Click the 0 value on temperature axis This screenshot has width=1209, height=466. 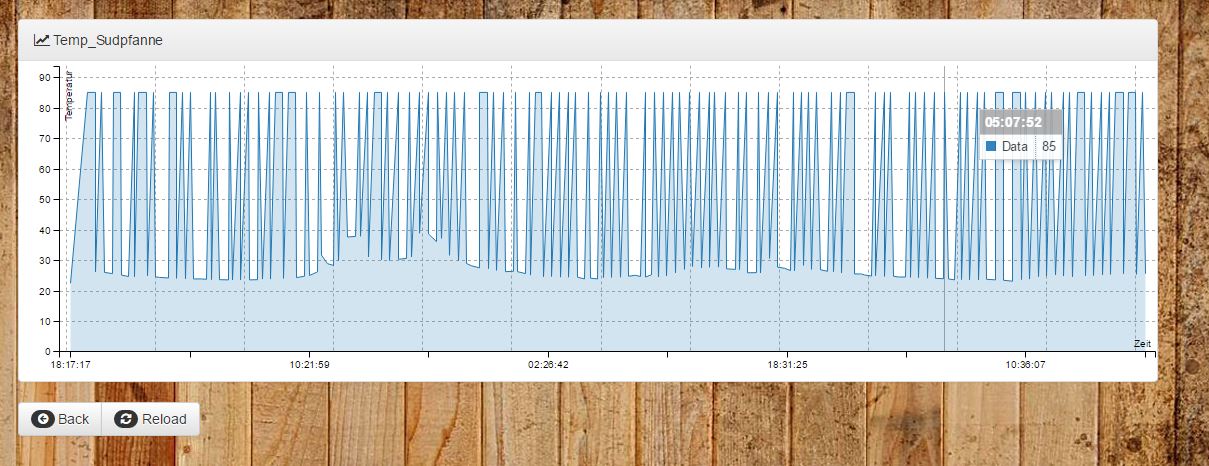(48, 352)
